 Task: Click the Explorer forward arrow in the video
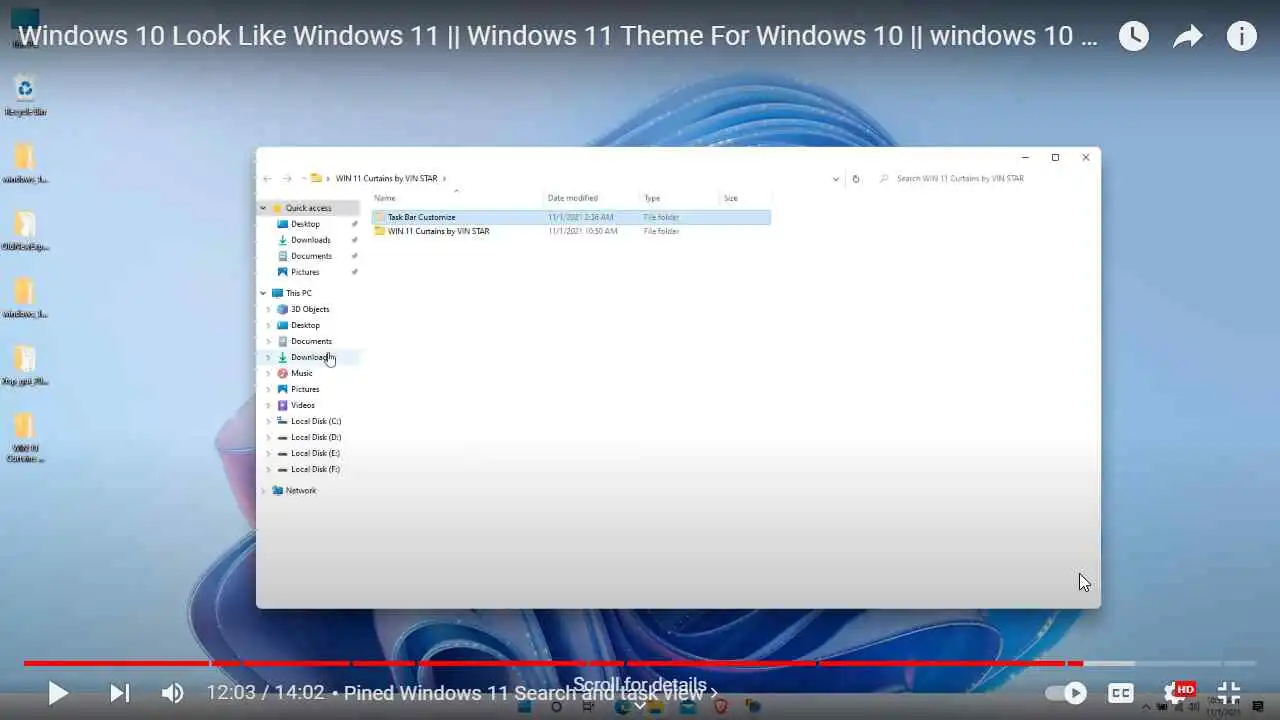(287, 178)
